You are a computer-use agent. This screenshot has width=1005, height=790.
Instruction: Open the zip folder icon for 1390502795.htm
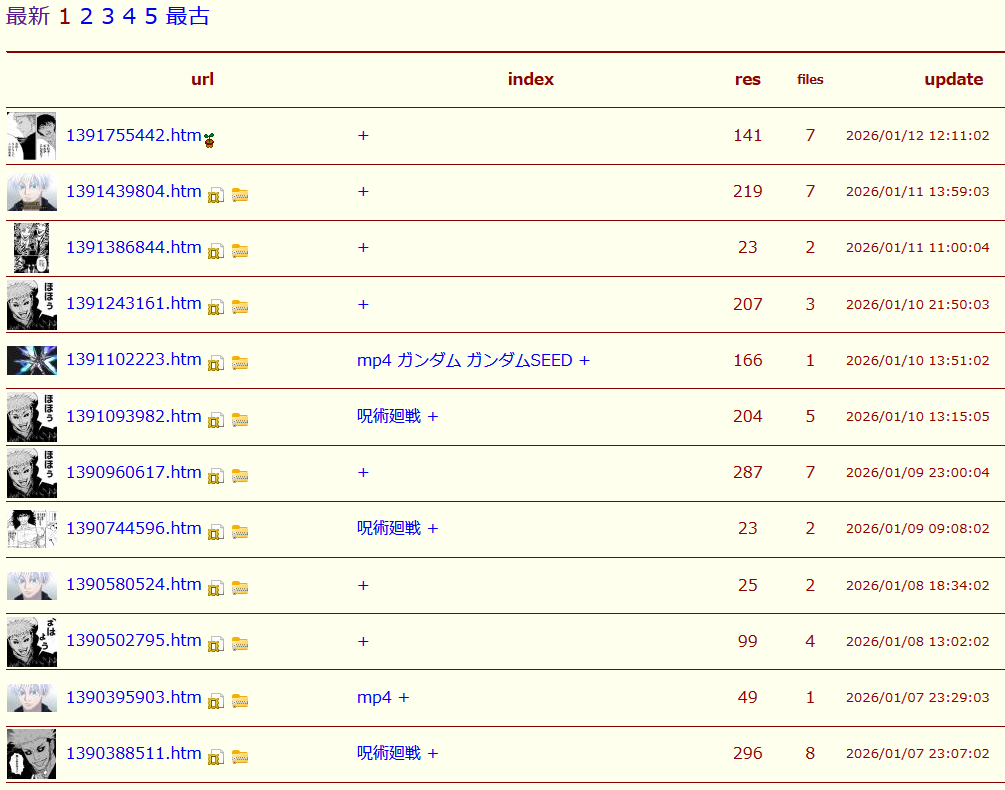point(240,644)
